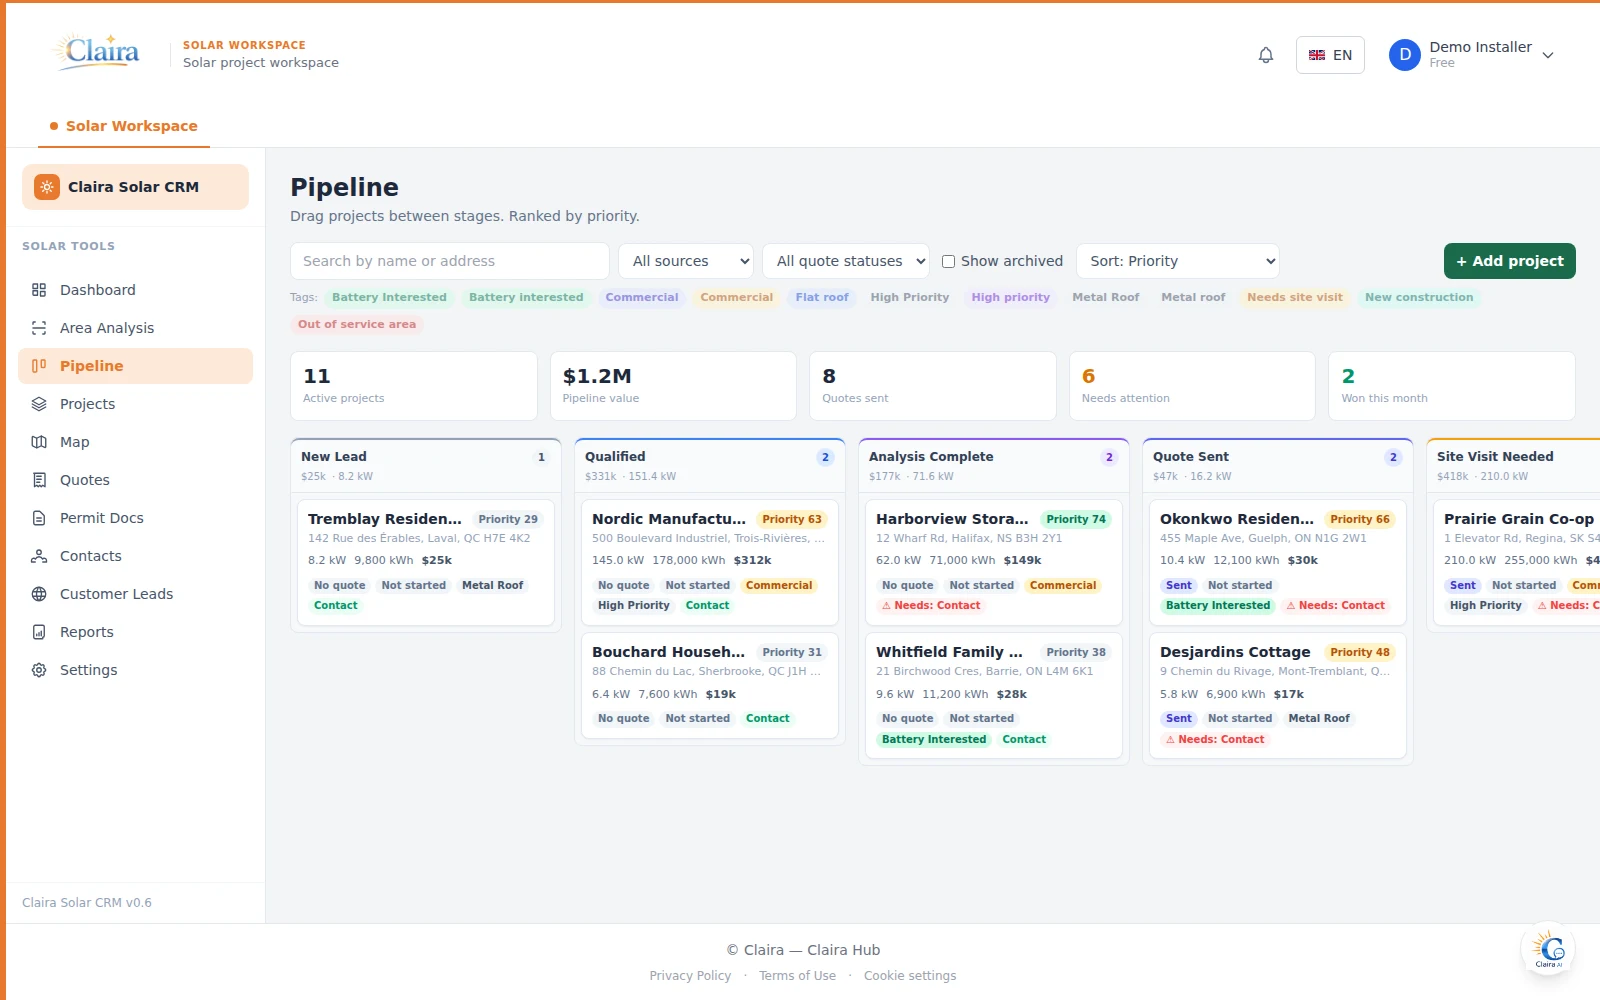Open Cookie settings link

pos(910,976)
